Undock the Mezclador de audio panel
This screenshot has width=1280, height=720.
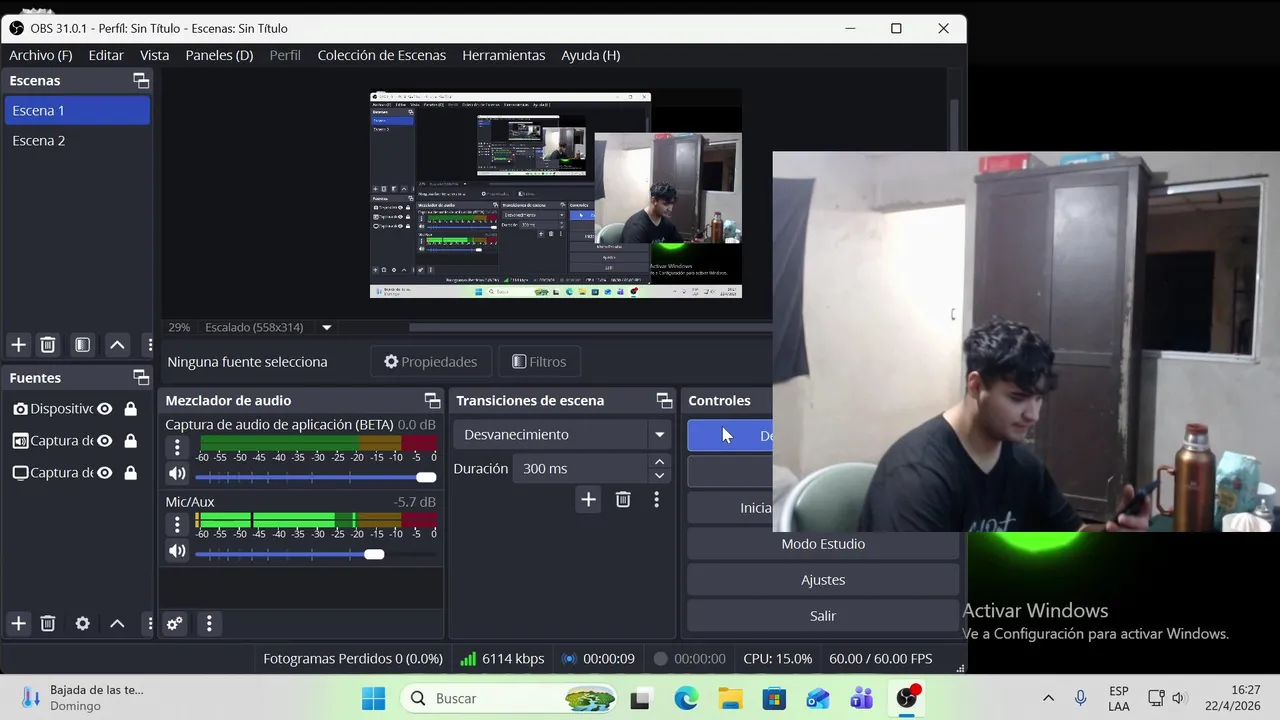pos(432,401)
